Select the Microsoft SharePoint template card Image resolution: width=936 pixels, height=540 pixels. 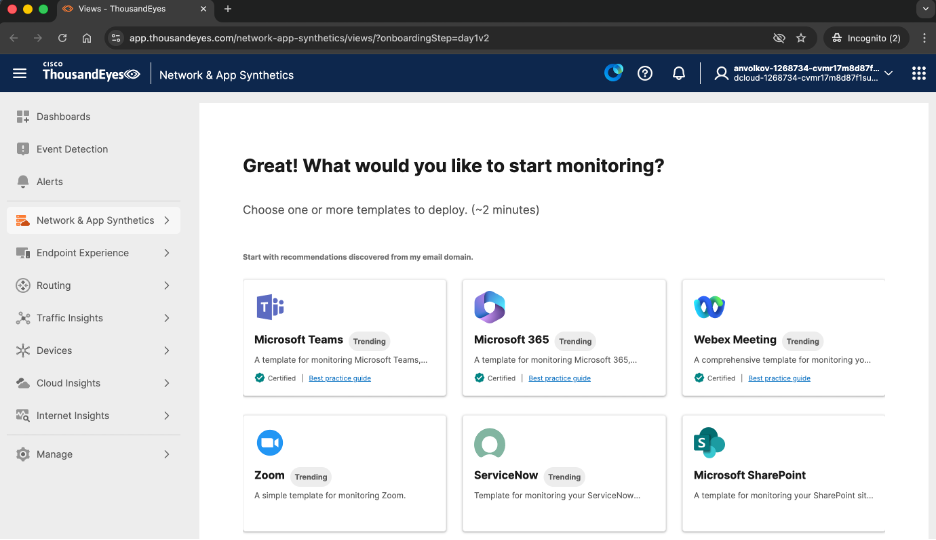click(x=783, y=474)
